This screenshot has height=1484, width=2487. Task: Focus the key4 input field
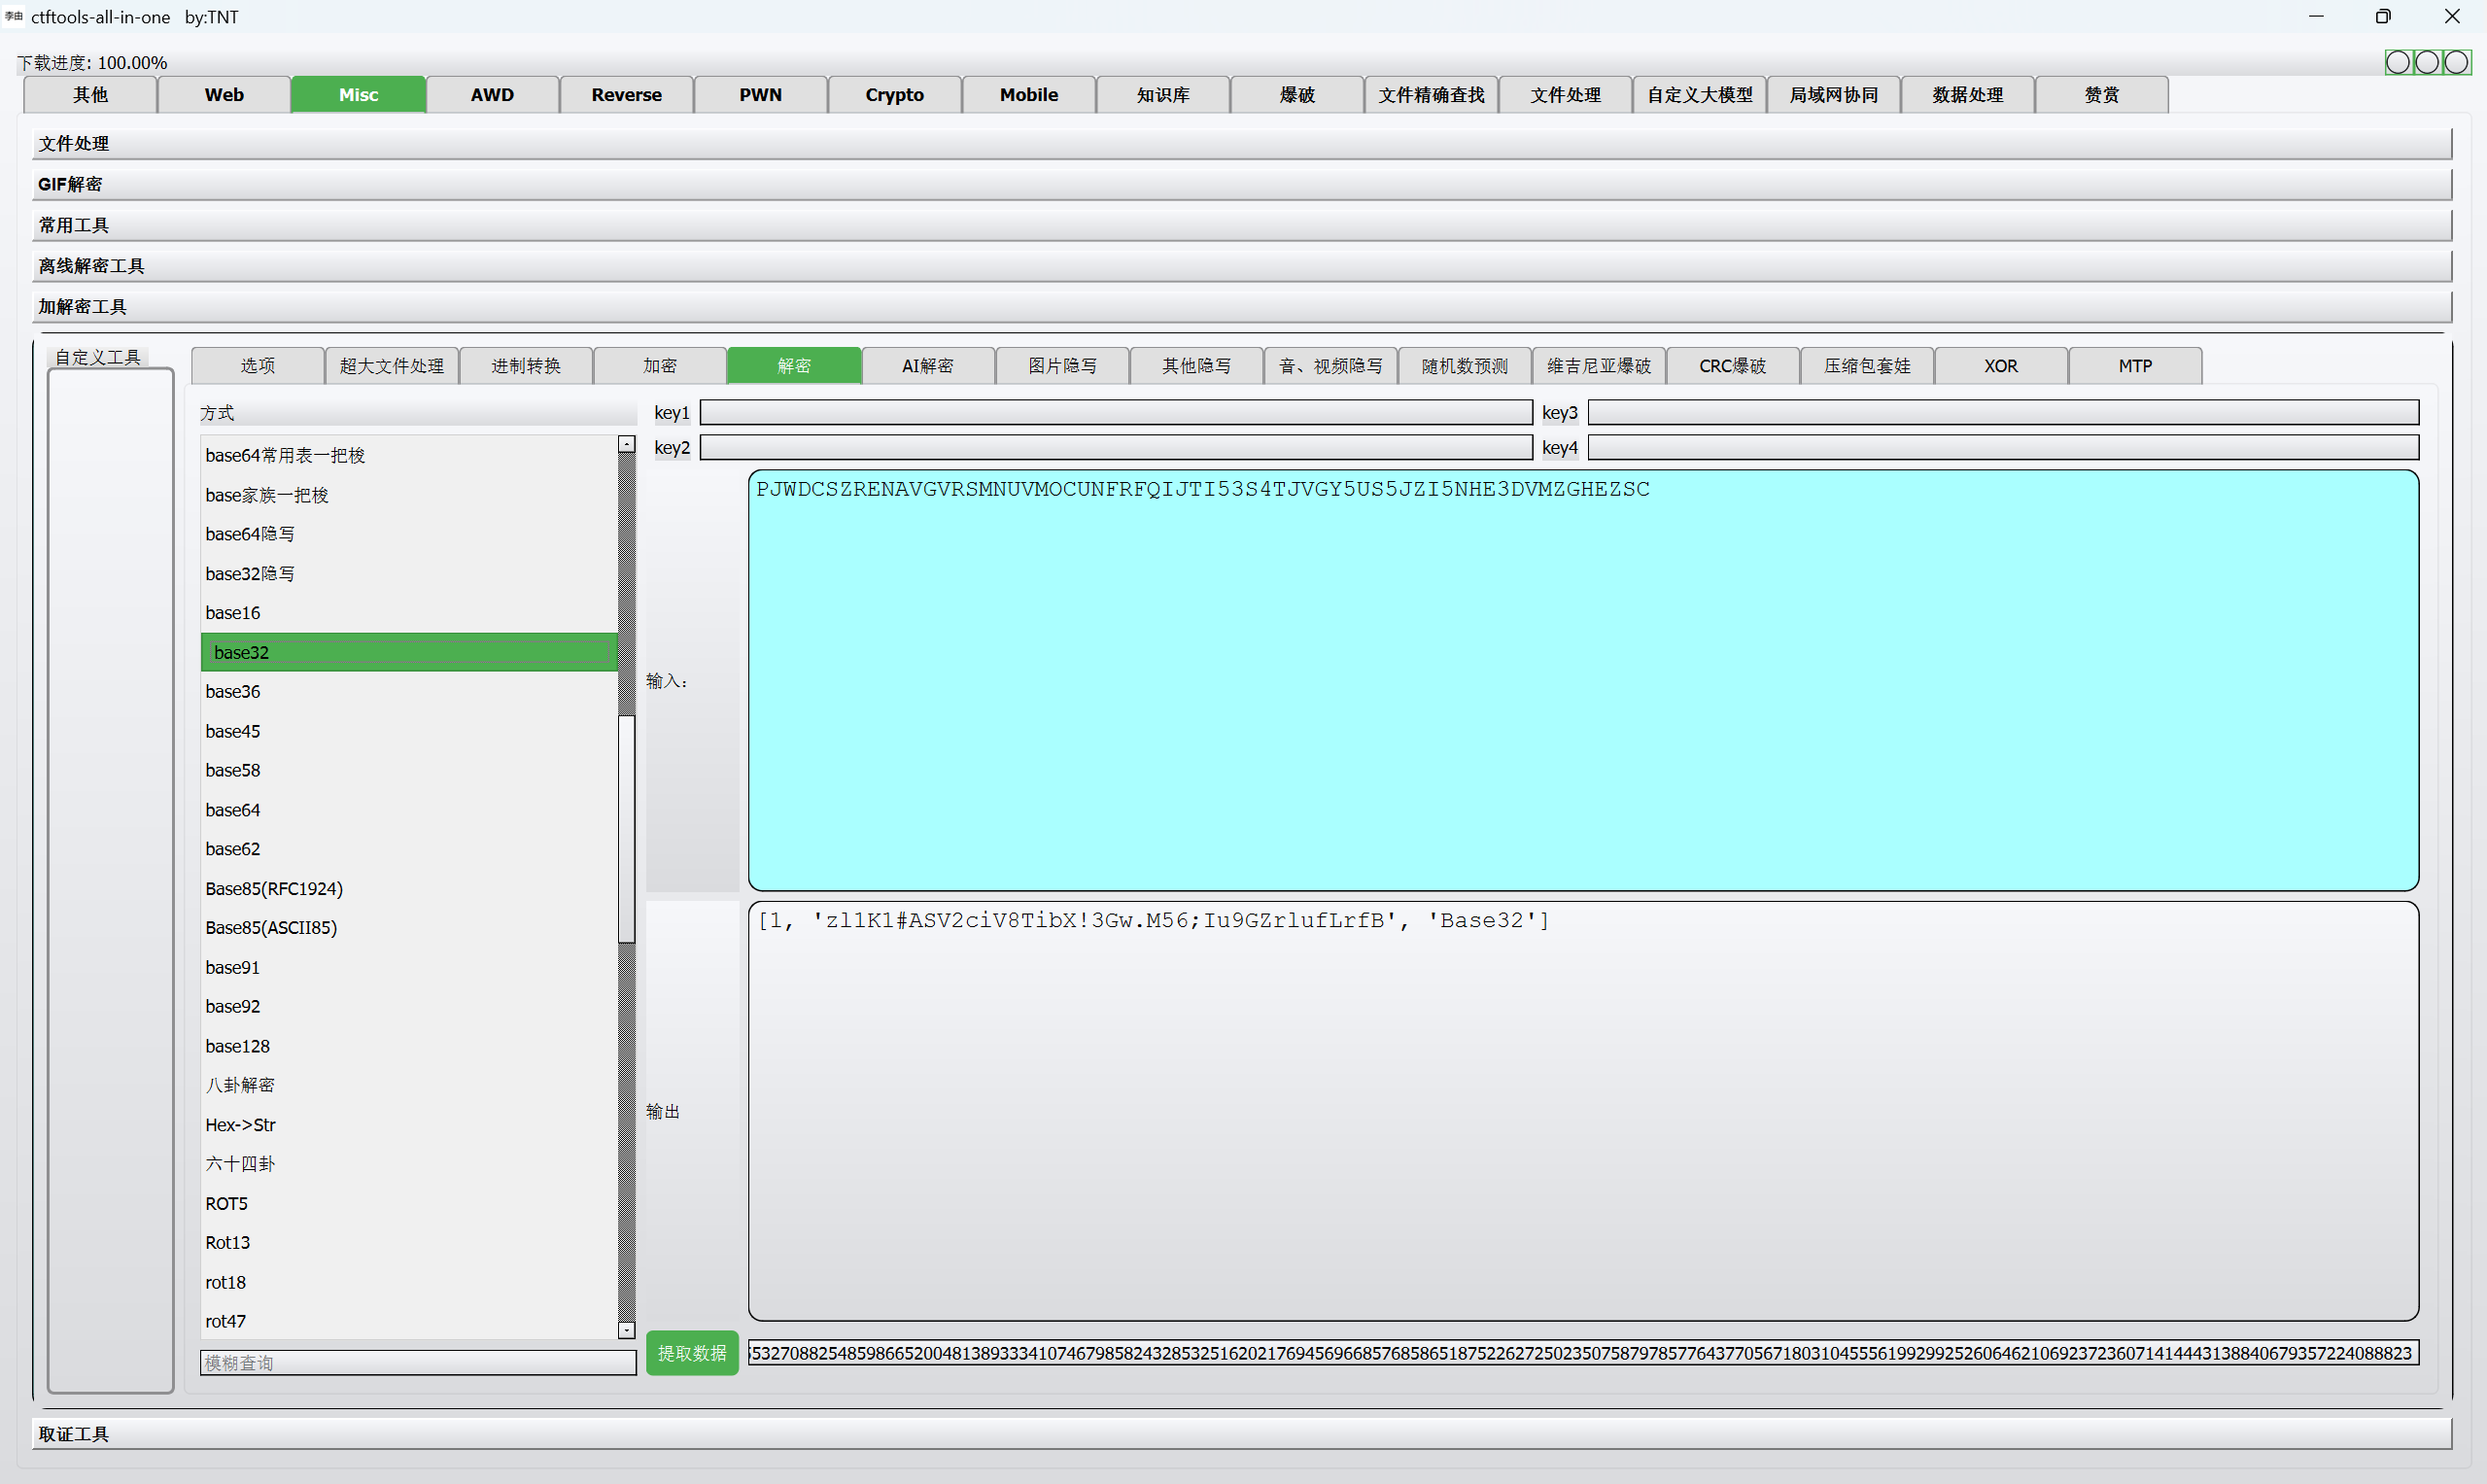(x=2003, y=448)
